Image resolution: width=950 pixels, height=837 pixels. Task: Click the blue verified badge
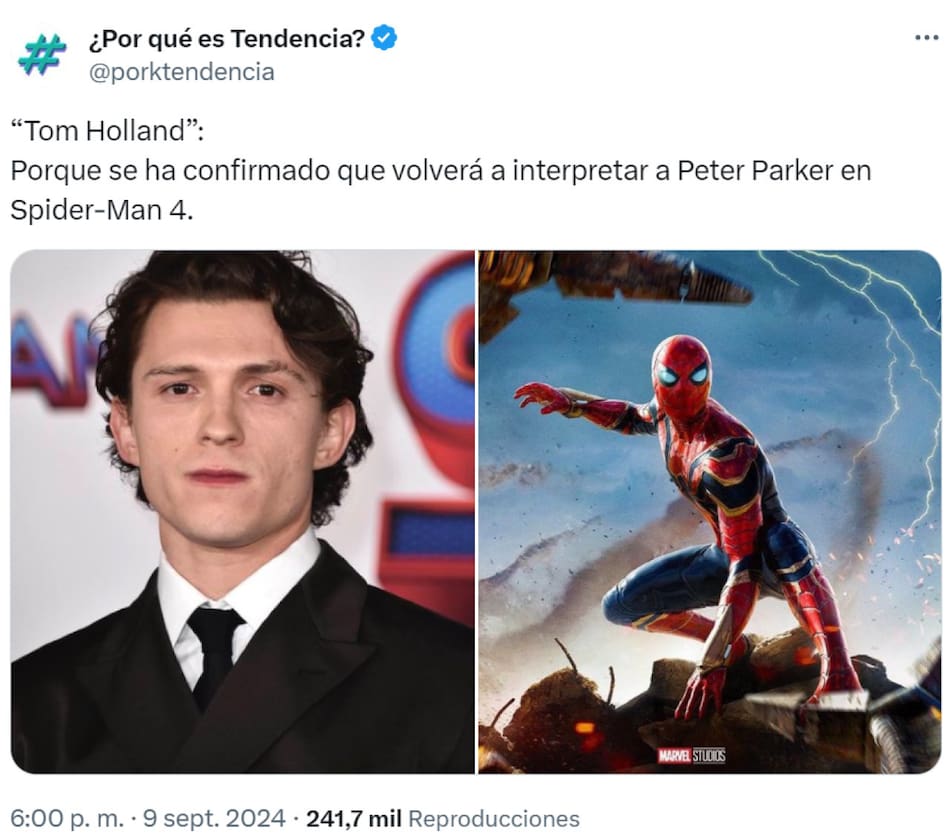pos(384,38)
